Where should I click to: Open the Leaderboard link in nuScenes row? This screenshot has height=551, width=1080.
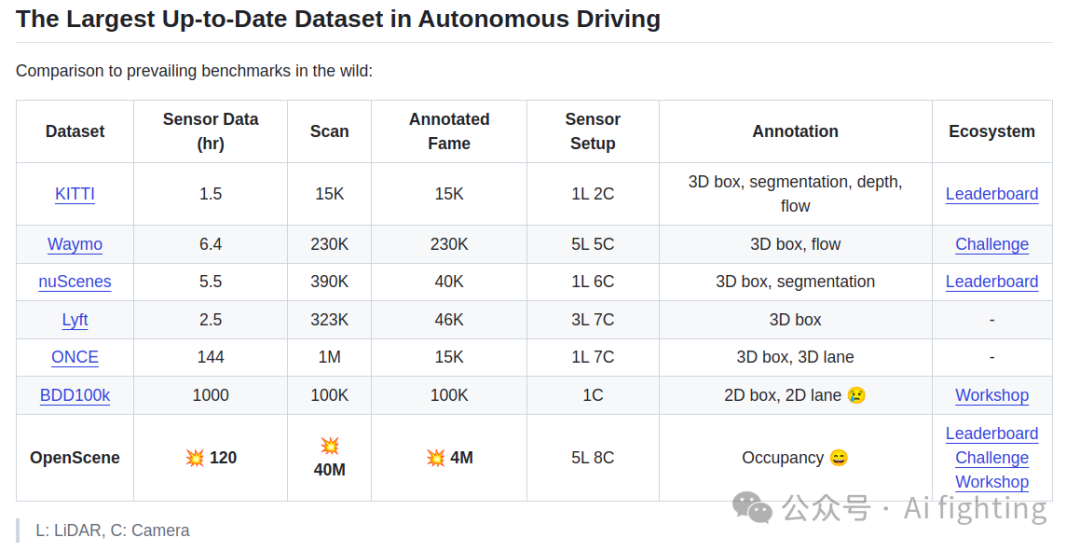coord(991,282)
